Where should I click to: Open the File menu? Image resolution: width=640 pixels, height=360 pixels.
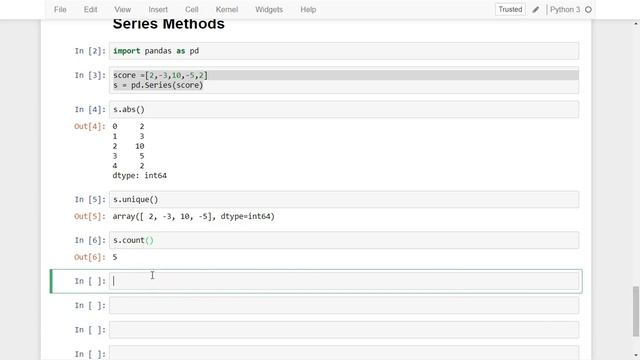60,9
